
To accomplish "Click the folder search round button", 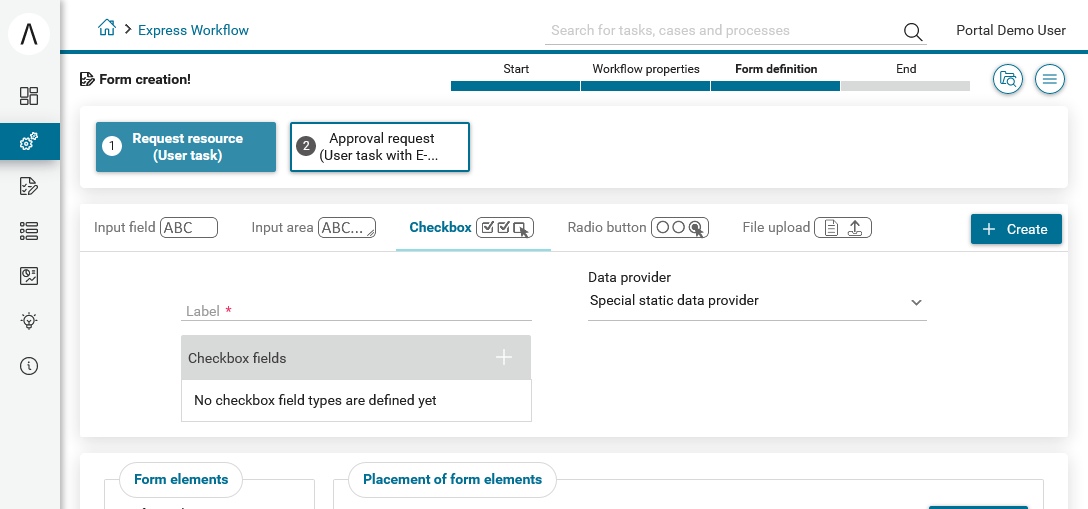I will [x=1008, y=79].
